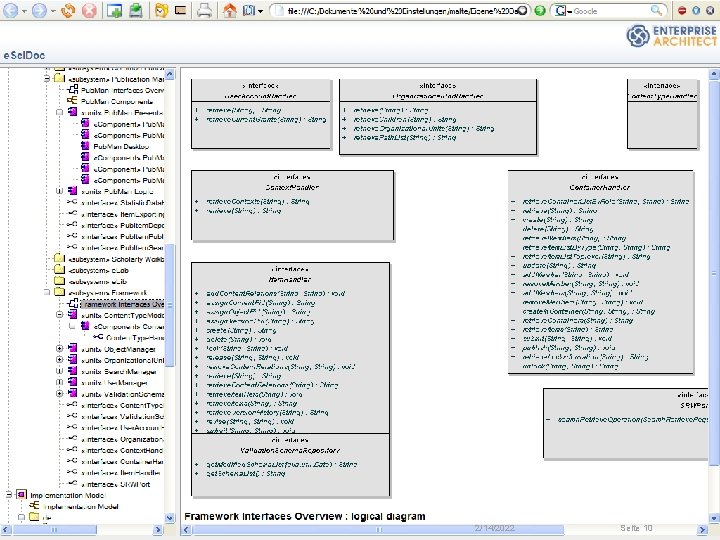Go back with the browser Back arrow
The image size is (720, 540).
pos(10,10)
